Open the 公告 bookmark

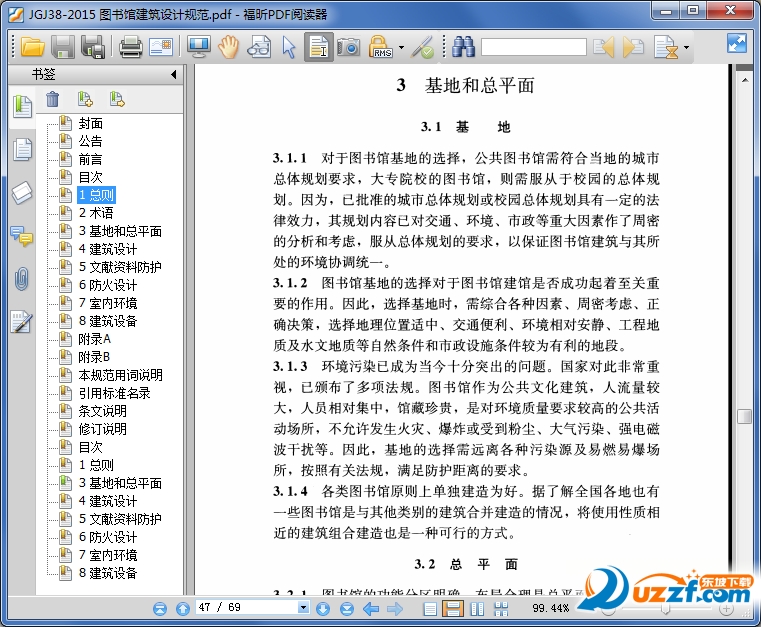(x=91, y=141)
